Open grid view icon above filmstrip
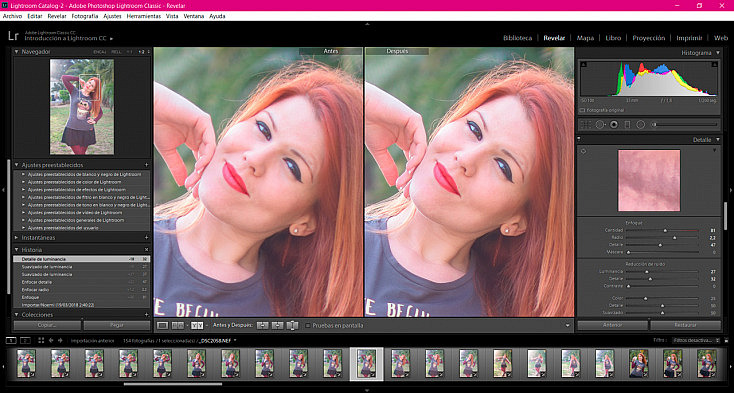Screen dimensions: 734x393 [x=41, y=340]
